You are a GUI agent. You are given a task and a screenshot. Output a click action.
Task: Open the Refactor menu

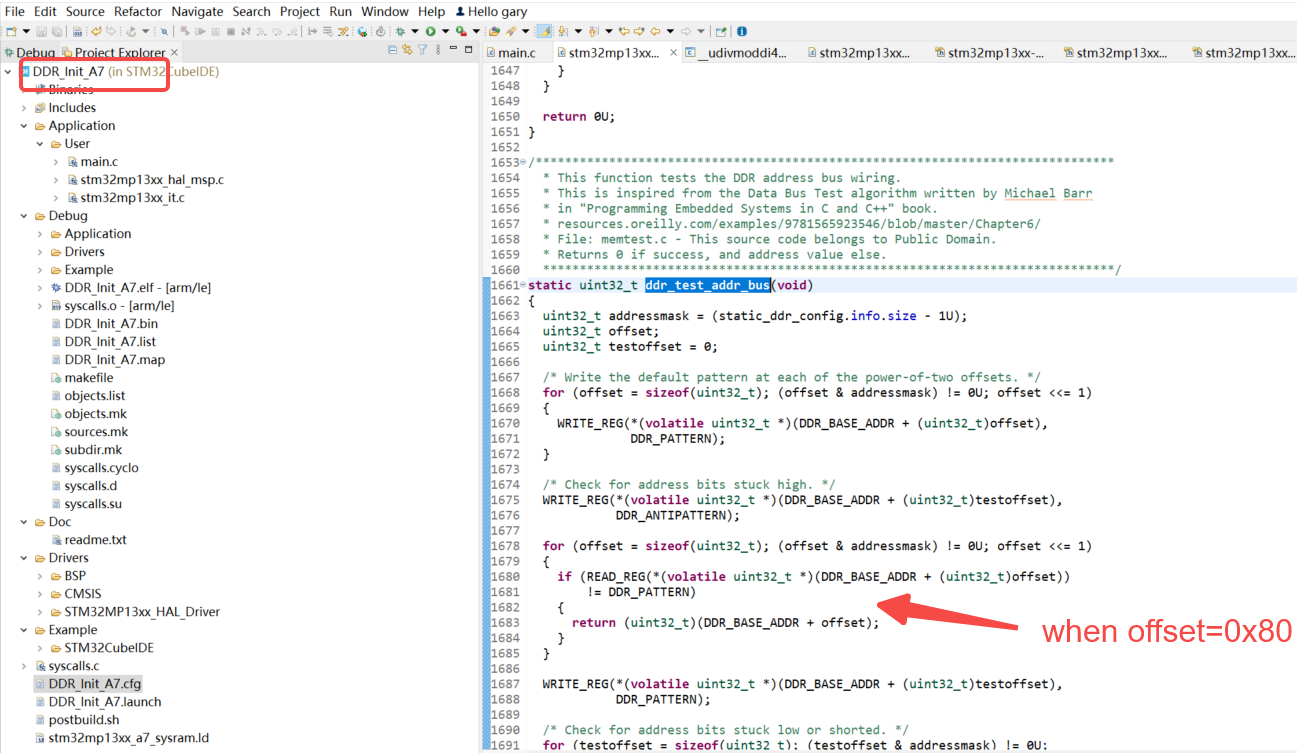pos(138,11)
